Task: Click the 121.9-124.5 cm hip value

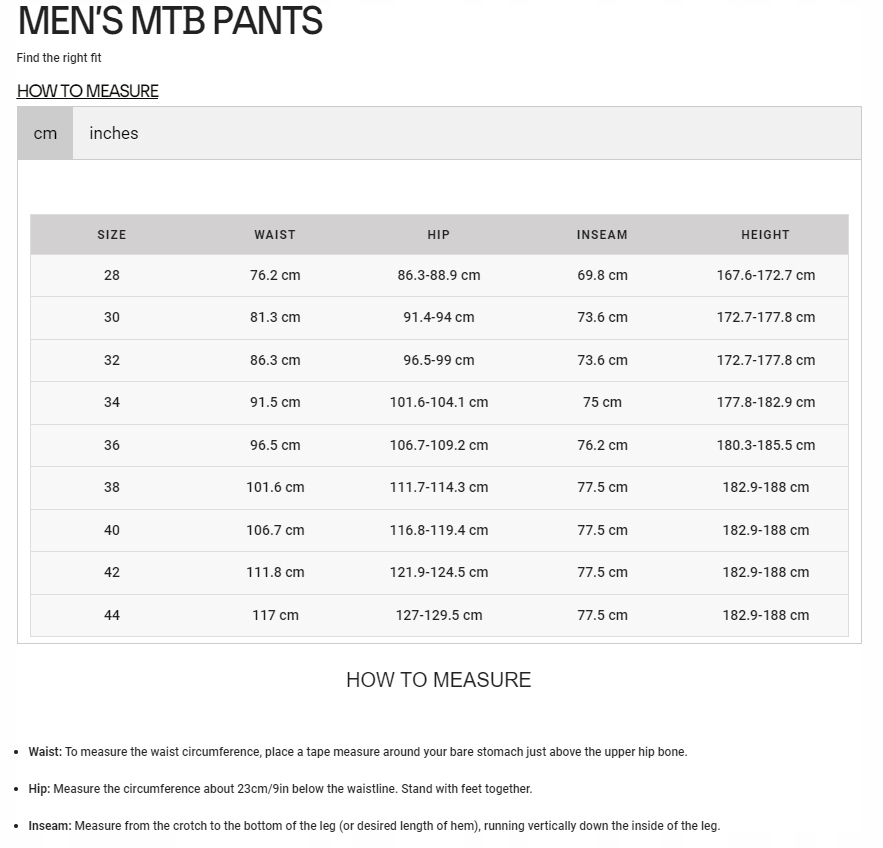Action: click(439, 572)
